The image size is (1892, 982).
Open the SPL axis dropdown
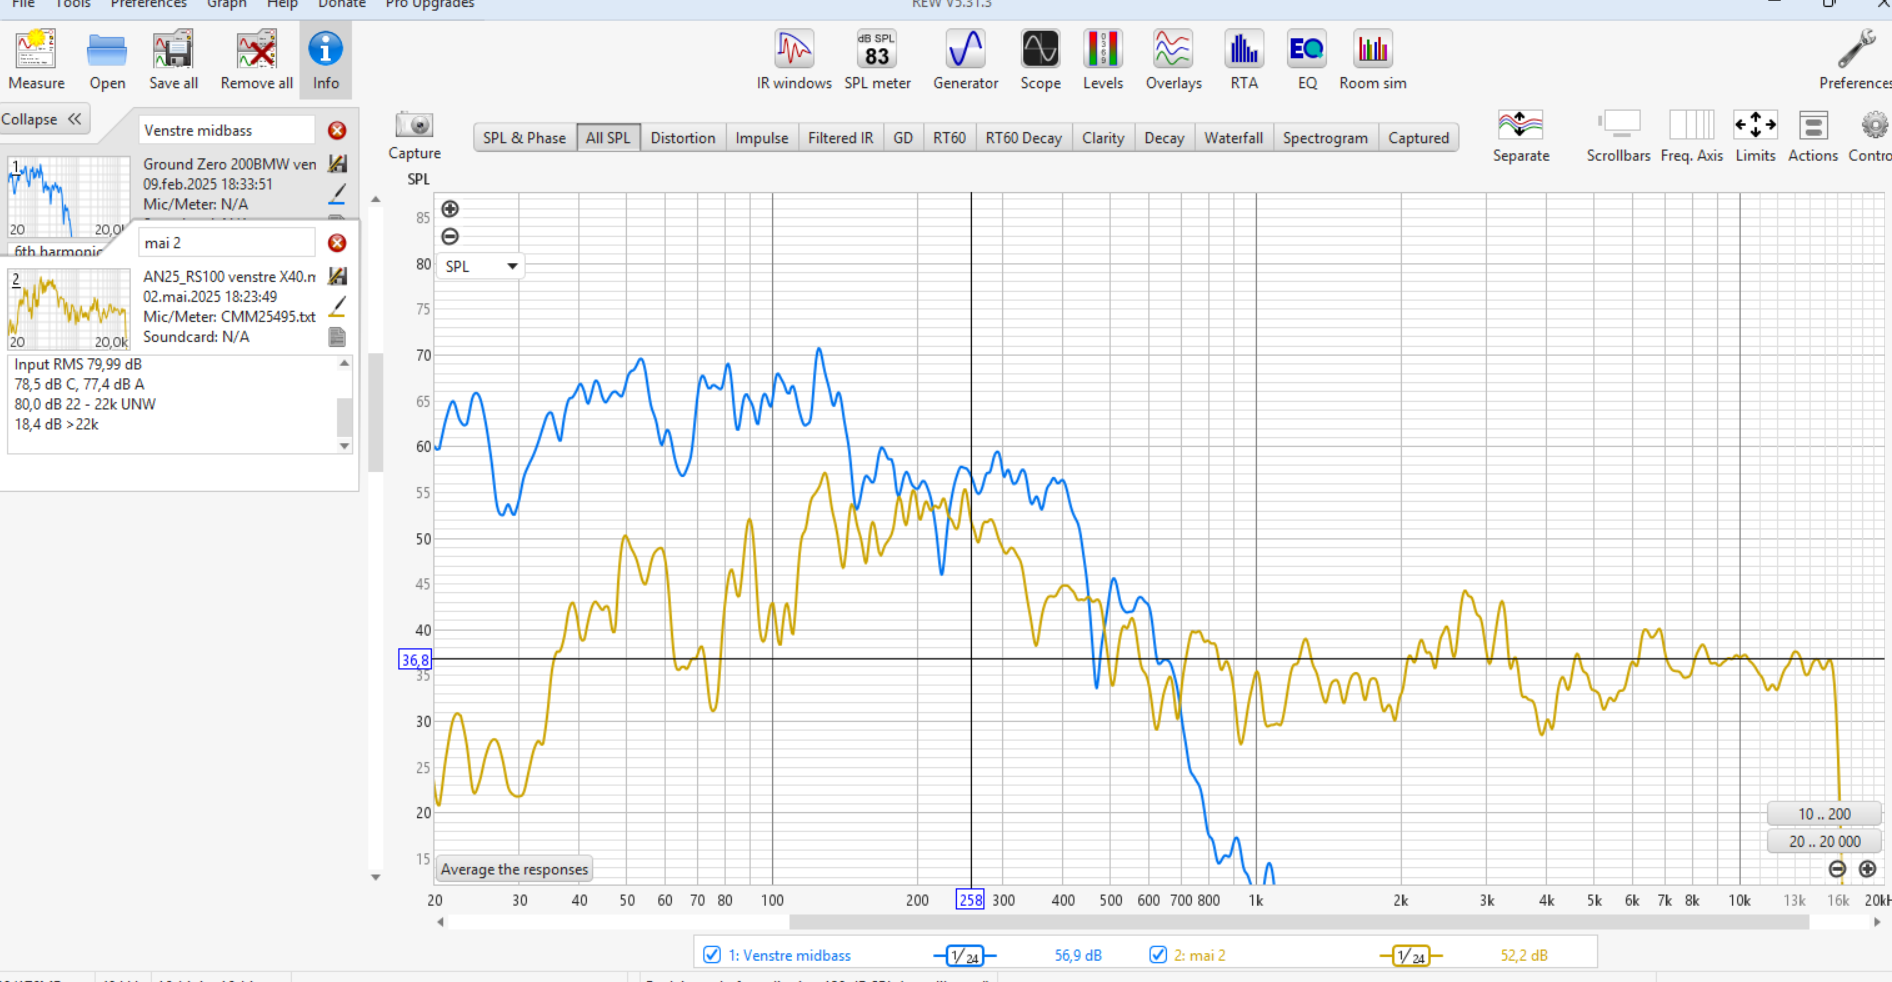click(x=482, y=266)
